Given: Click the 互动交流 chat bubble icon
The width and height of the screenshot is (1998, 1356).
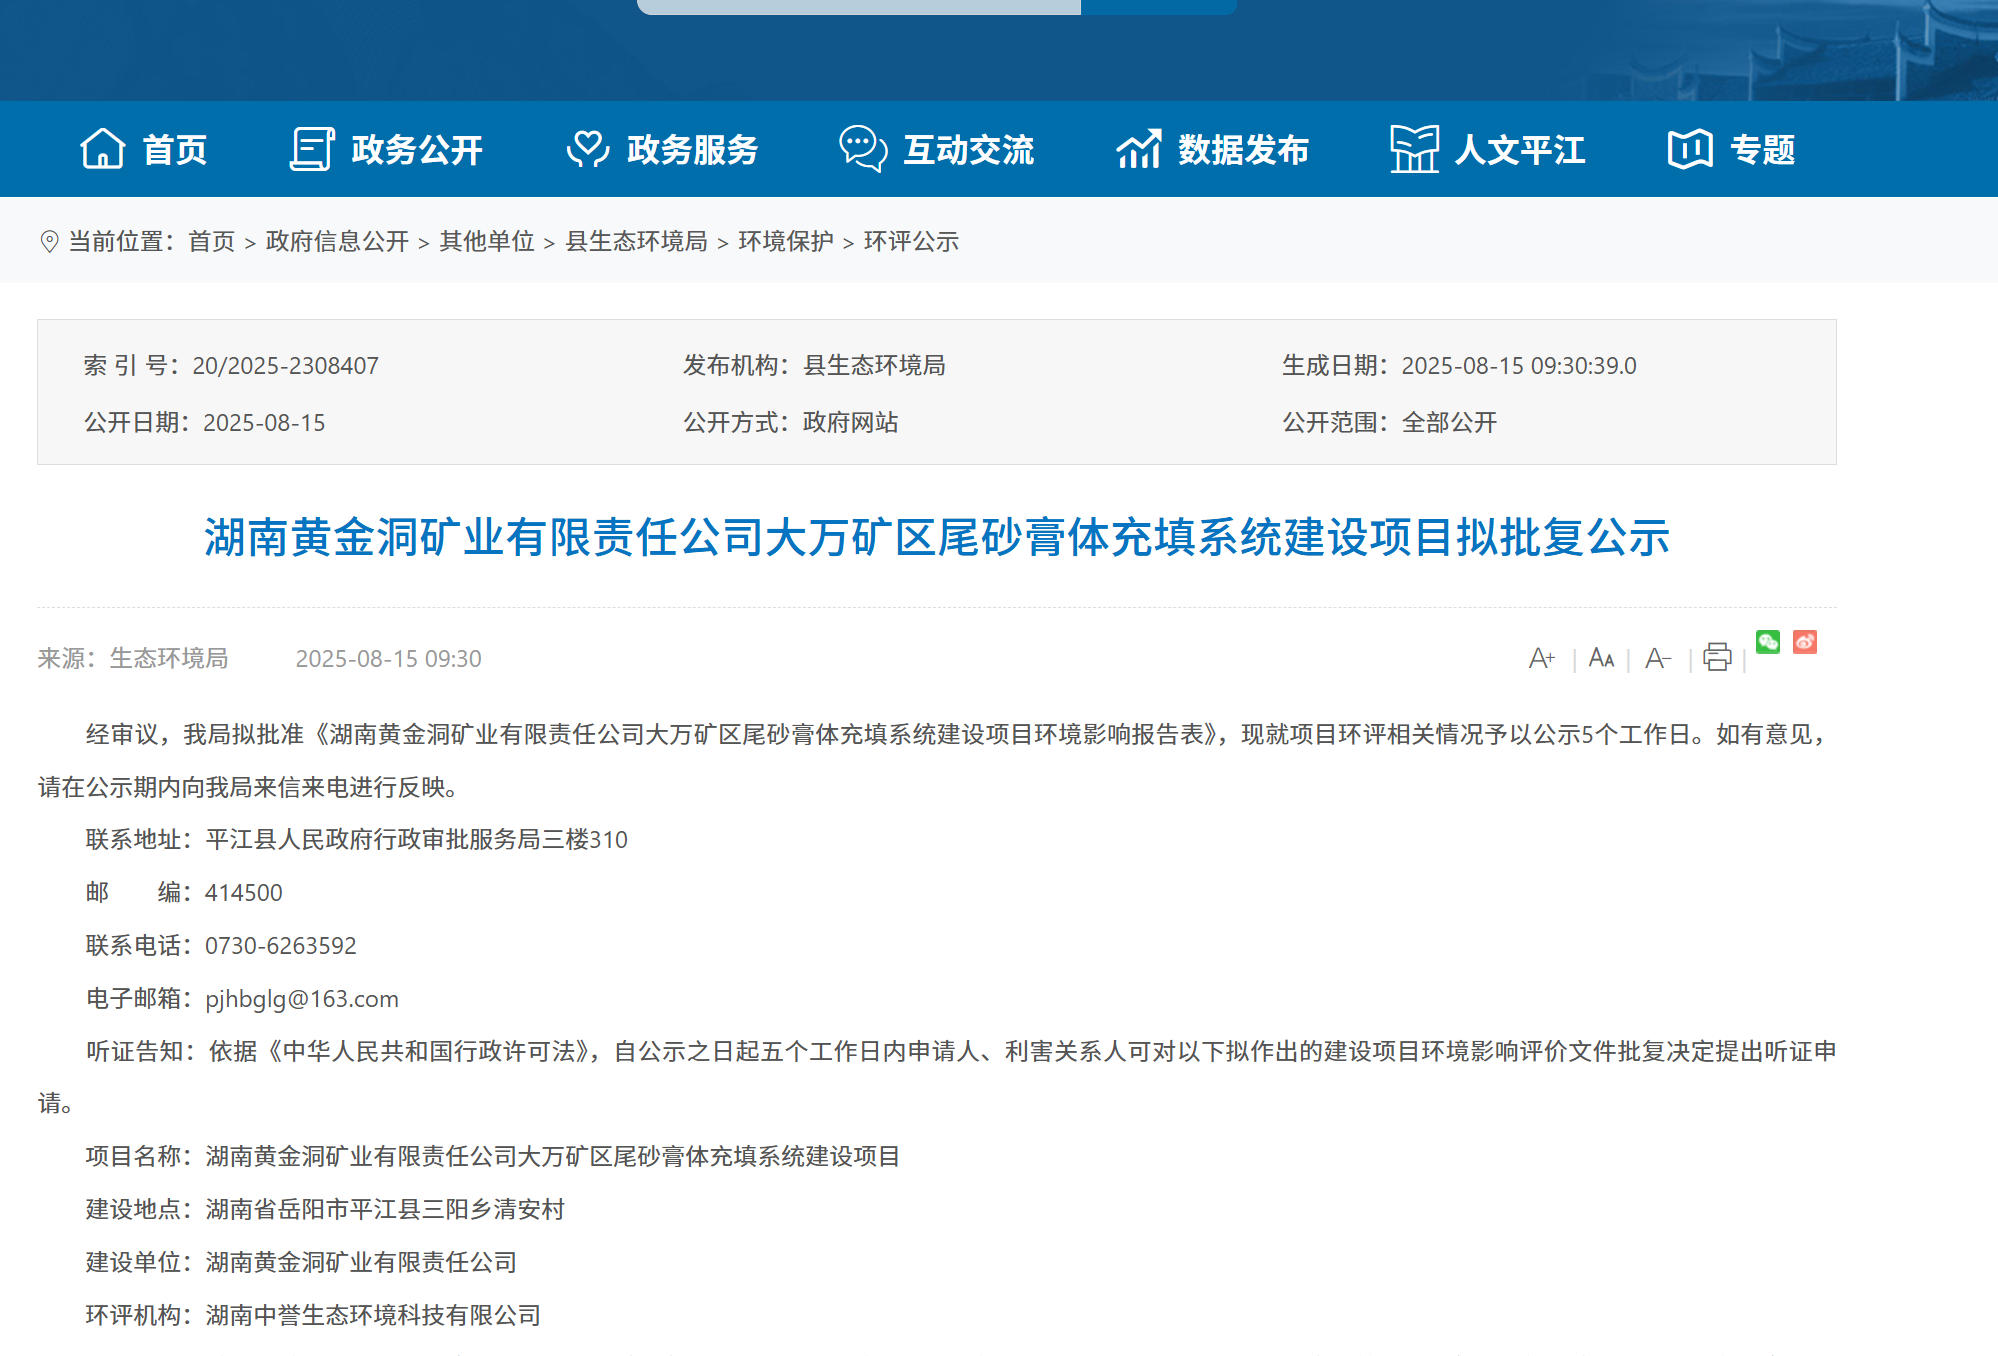Looking at the screenshot, I should point(862,149).
